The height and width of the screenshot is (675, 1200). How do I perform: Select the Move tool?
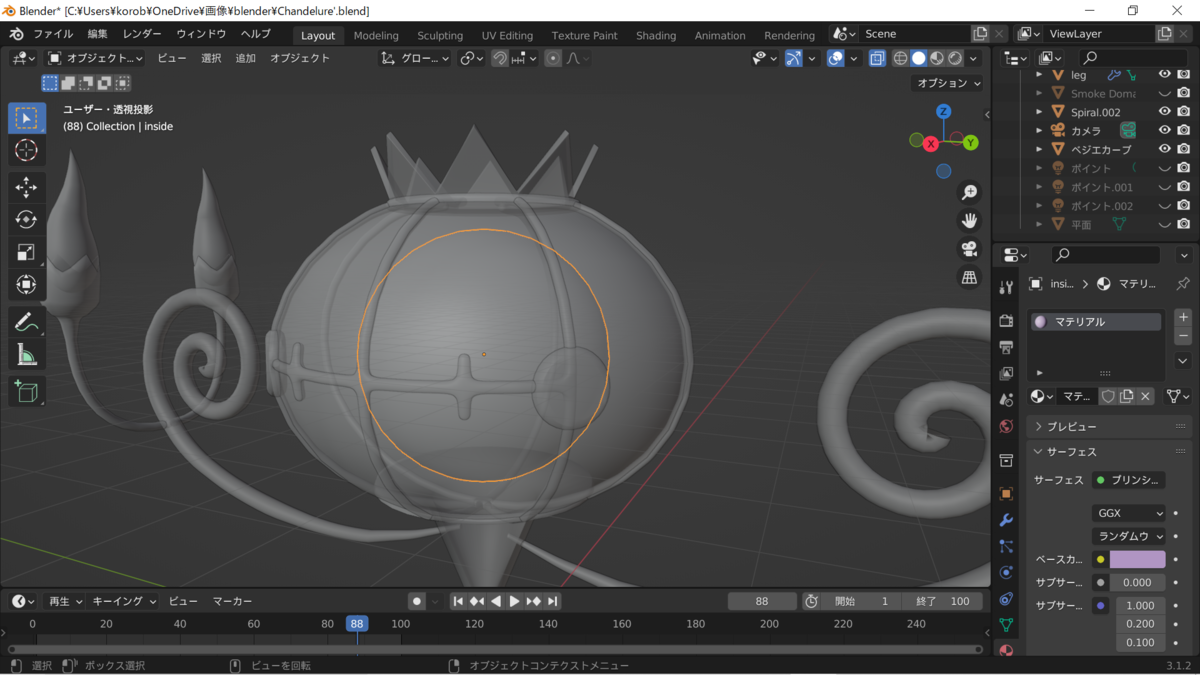pos(27,187)
